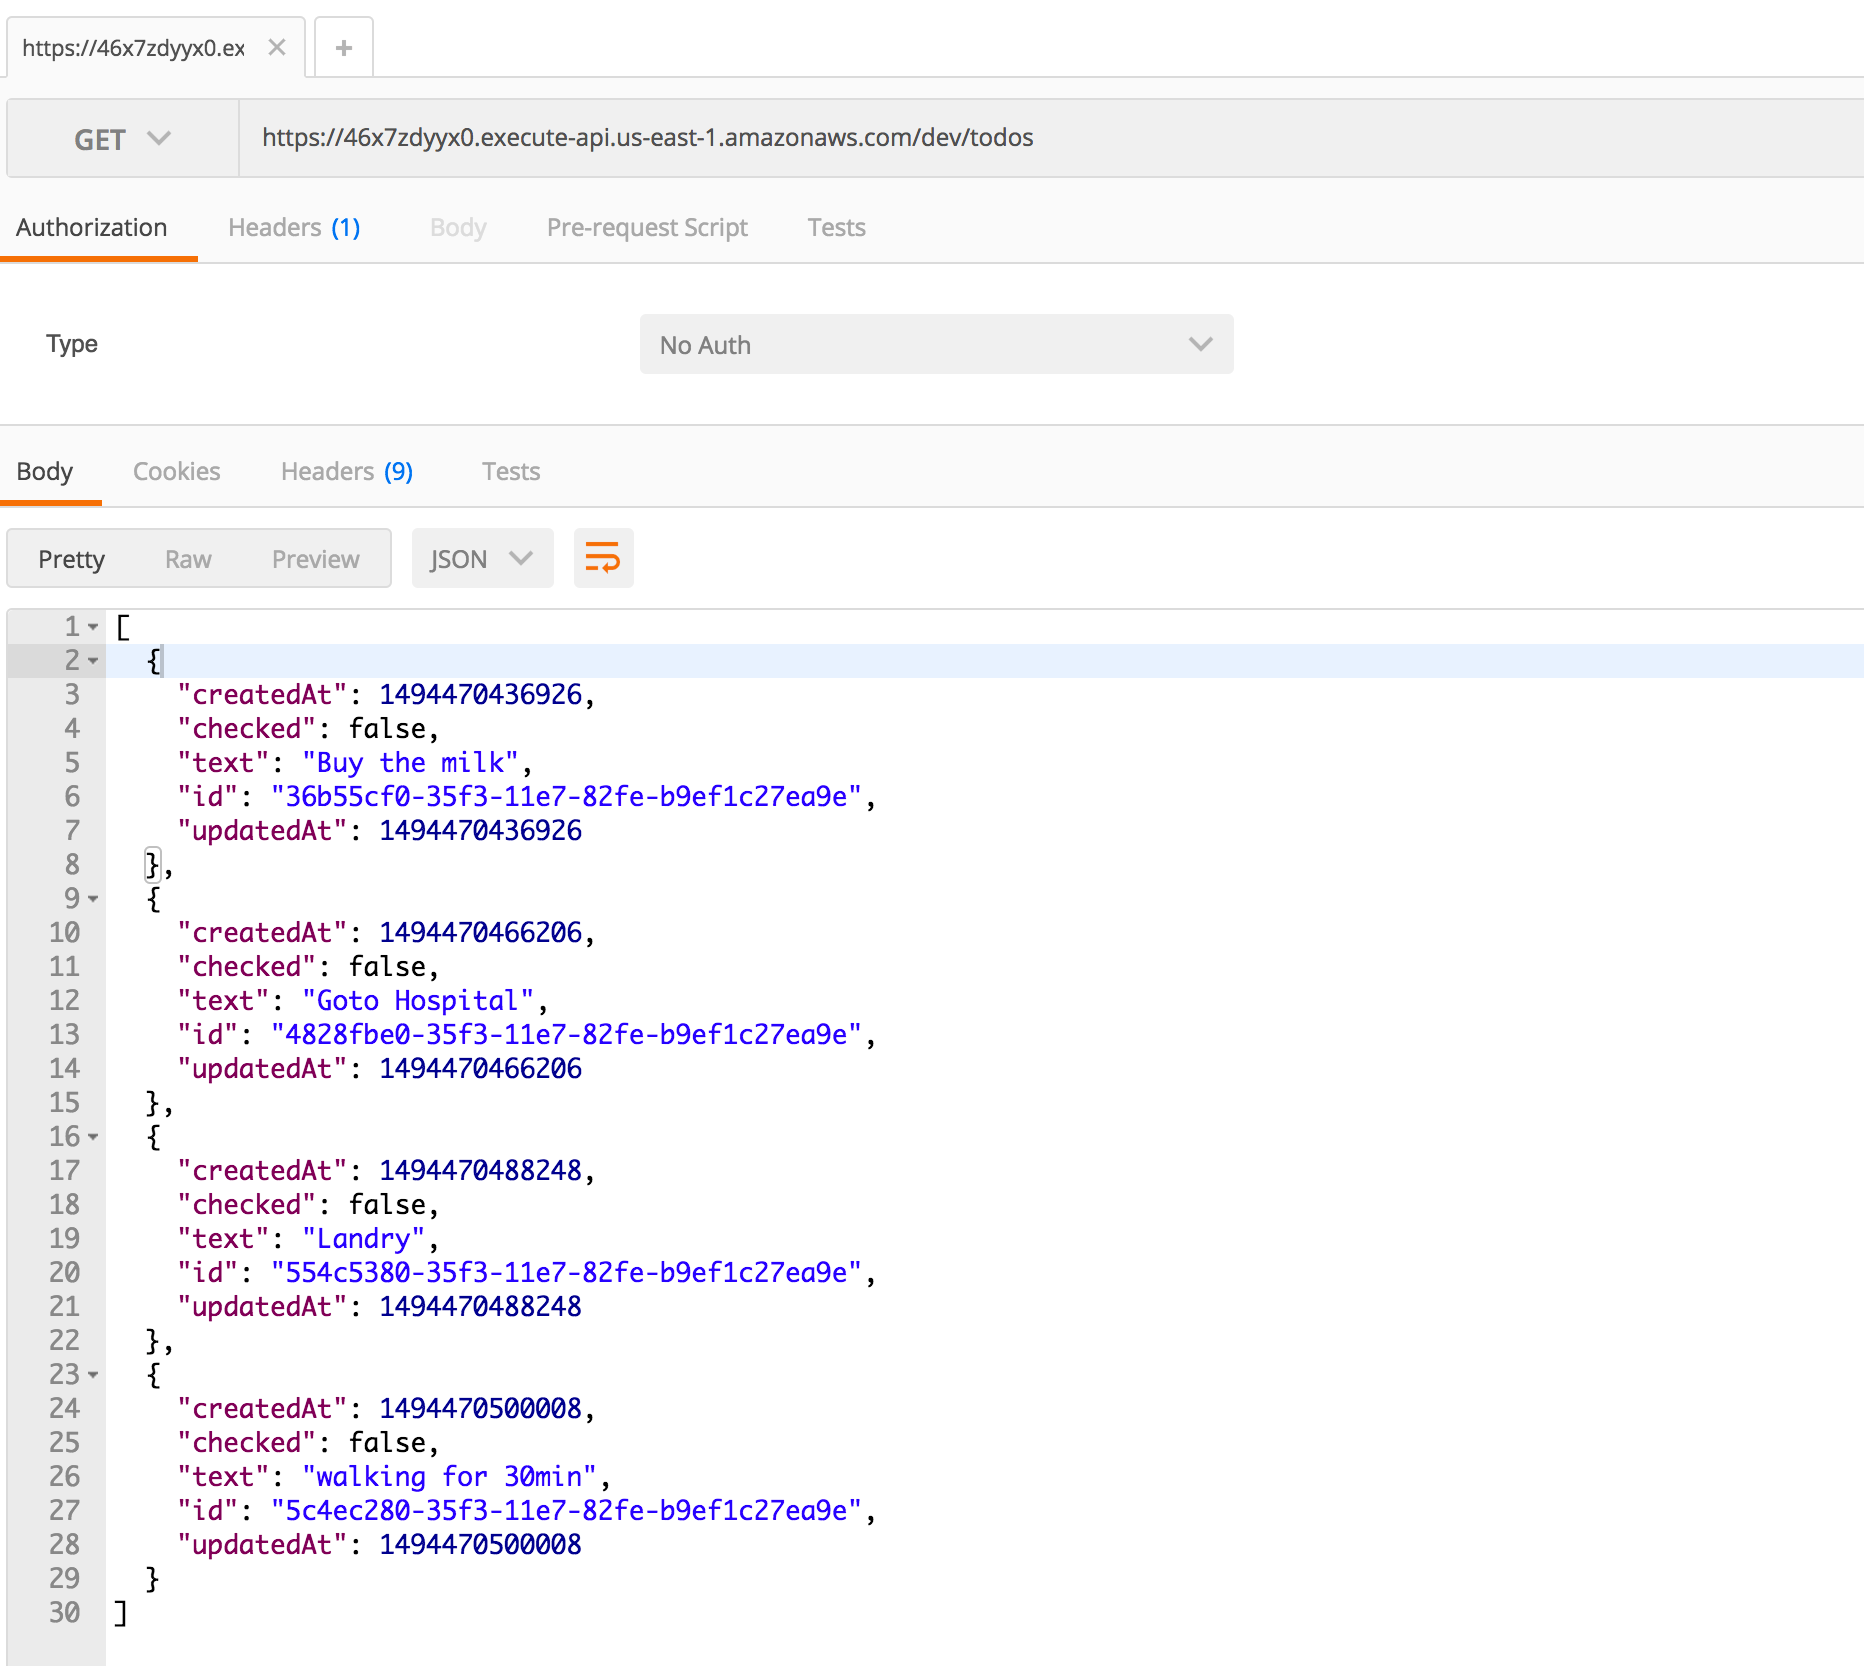Click the false value on line 18
Screen dimensions: 1864x1666
pyautogui.click(x=387, y=1205)
